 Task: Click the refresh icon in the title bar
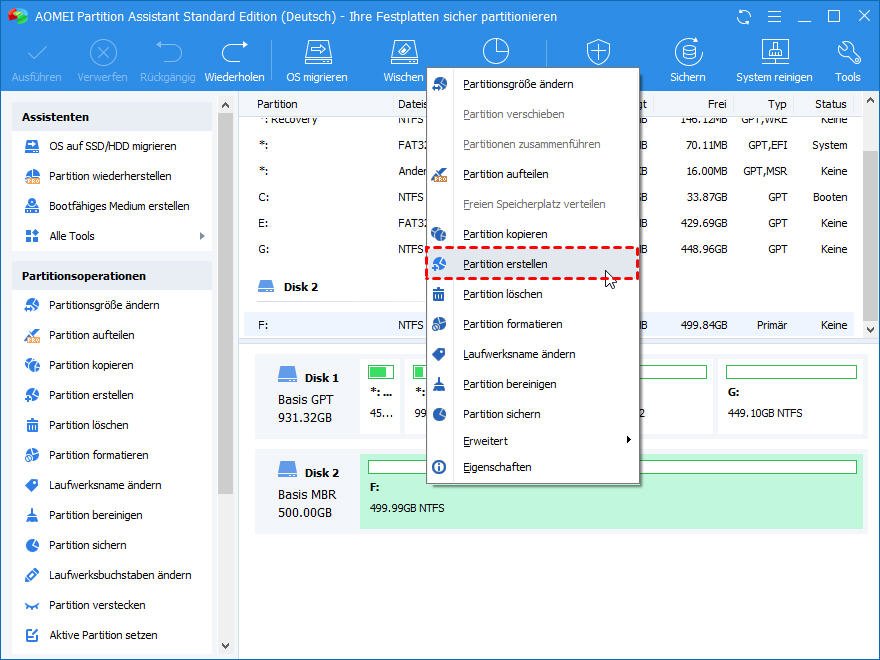[743, 17]
